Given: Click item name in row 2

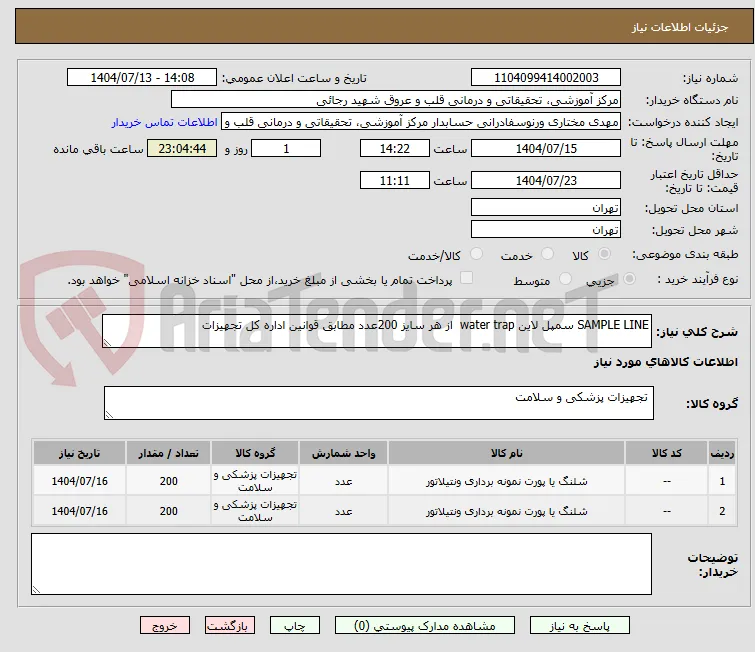Looking at the screenshot, I should (x=507, y=511).
